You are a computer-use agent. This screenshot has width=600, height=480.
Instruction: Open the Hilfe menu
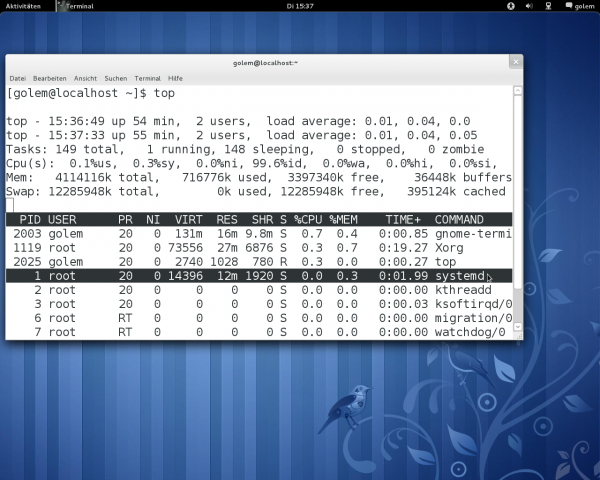pyautogui.click(x=175, y=78)
